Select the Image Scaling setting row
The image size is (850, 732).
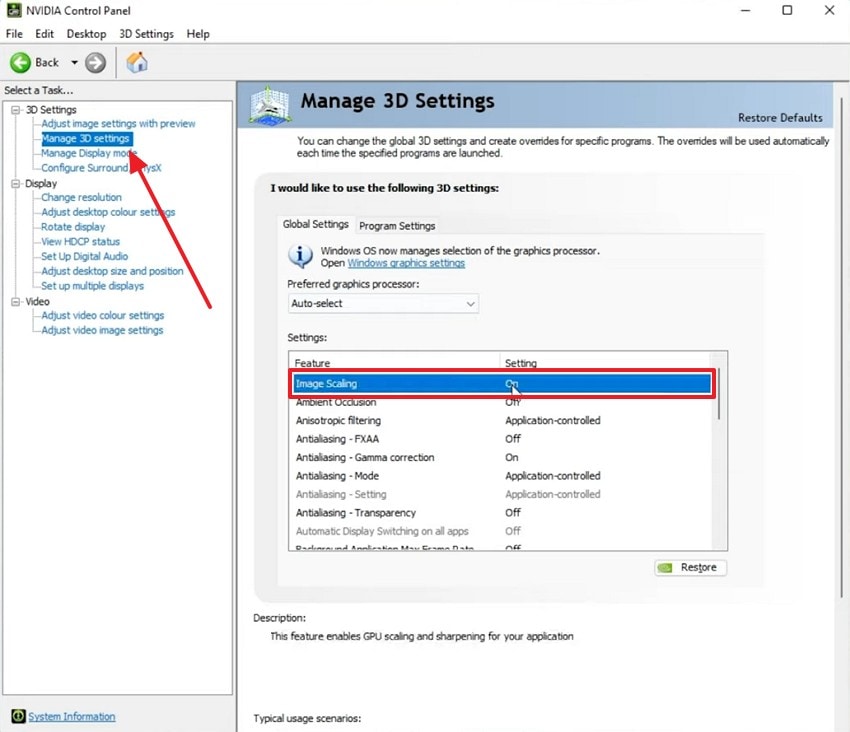(503, 384)
